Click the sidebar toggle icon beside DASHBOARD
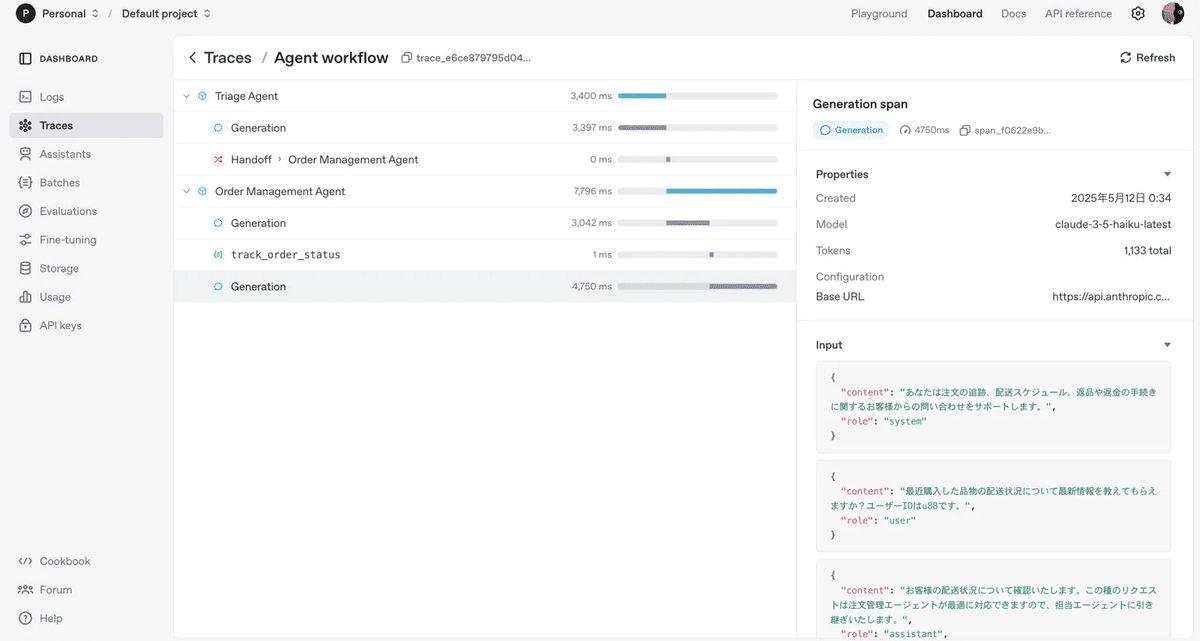The height and width of the screenshot is (641, 1200). click(x=26, y=59)
